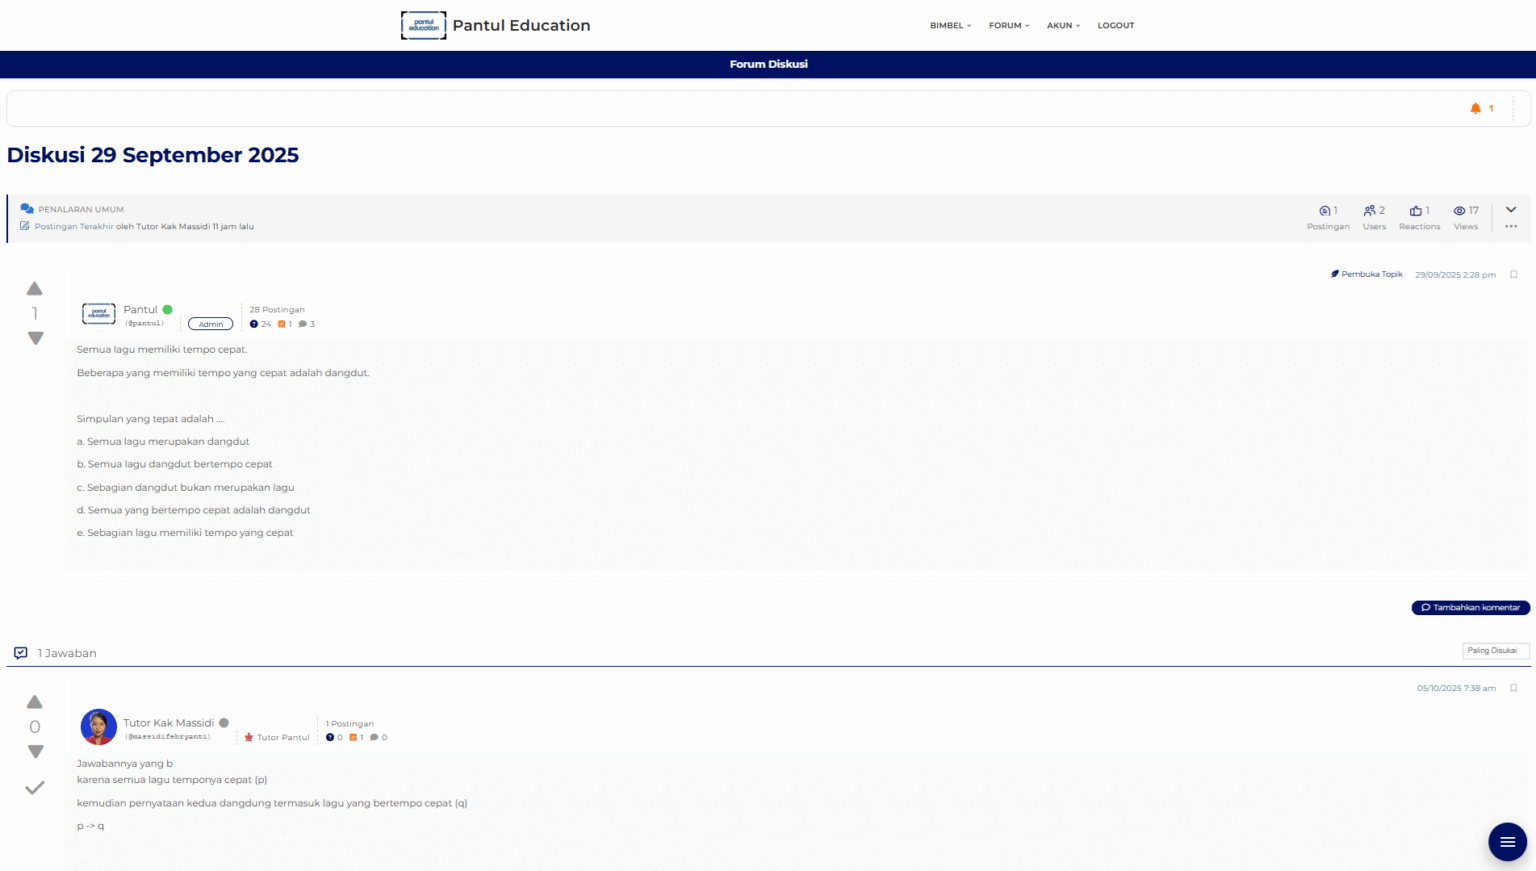Image resolution: width=1536 pixels, height=871 pixels.
Task: Downvote Pantul's discussion post
Action: (x=35, y=339)
